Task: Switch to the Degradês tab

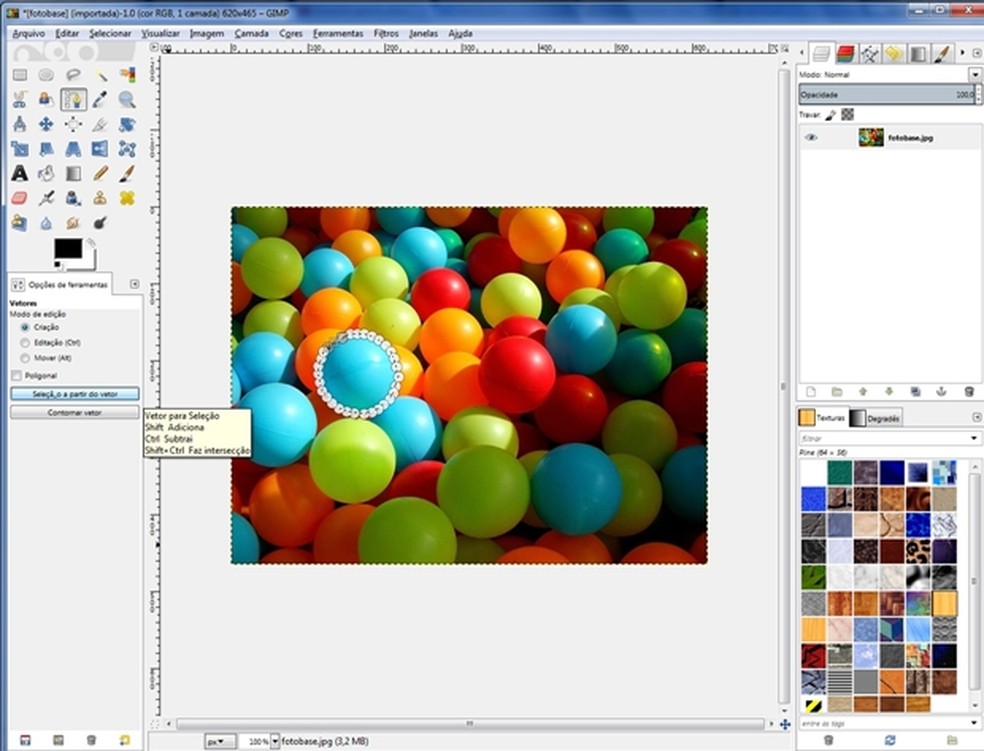Action: (x=875, y=418)
